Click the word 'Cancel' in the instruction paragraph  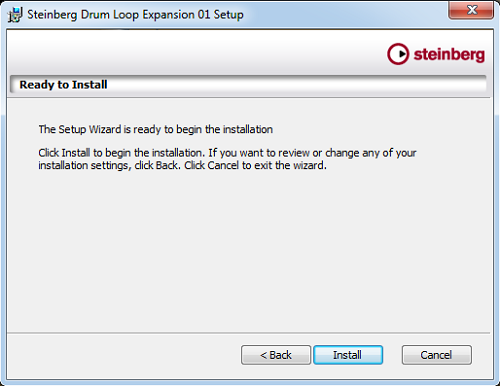pos(223,165)
